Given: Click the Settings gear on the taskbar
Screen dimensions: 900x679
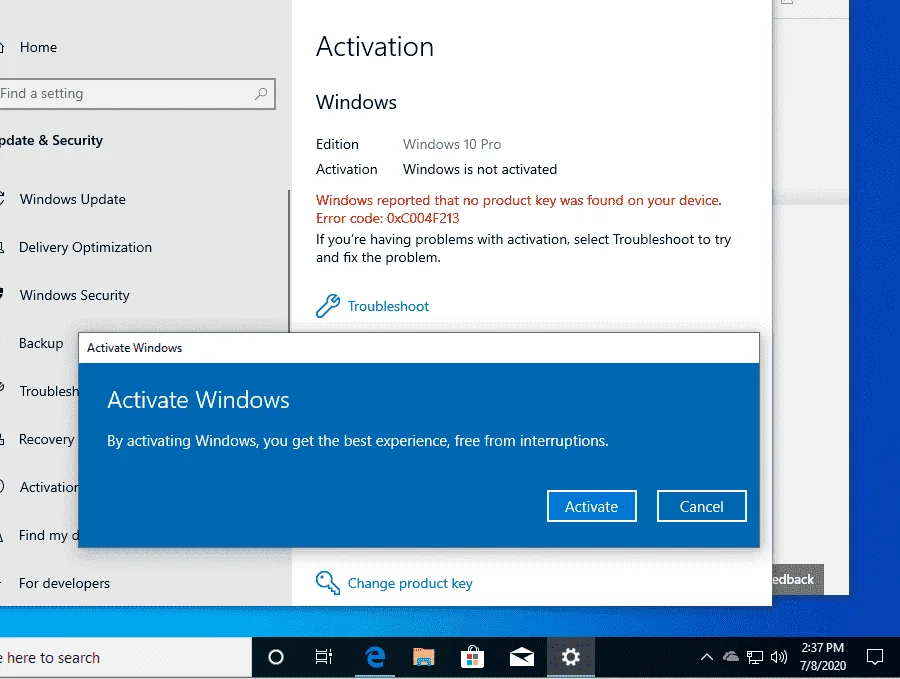Looking at the screenshot, I should (x=571, y=657).
